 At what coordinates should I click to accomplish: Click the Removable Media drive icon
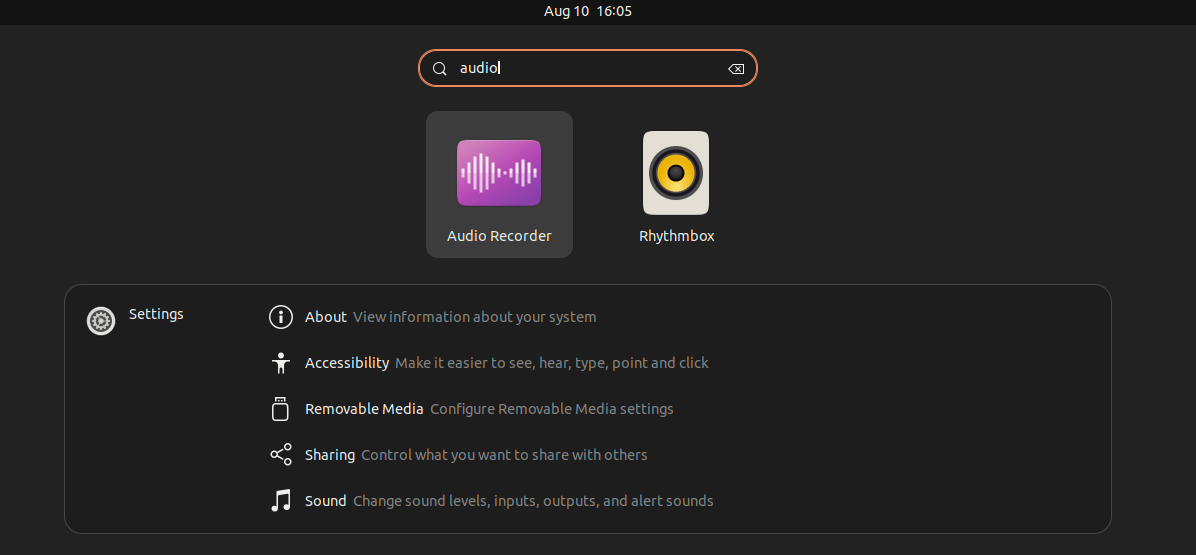[281, 409]
